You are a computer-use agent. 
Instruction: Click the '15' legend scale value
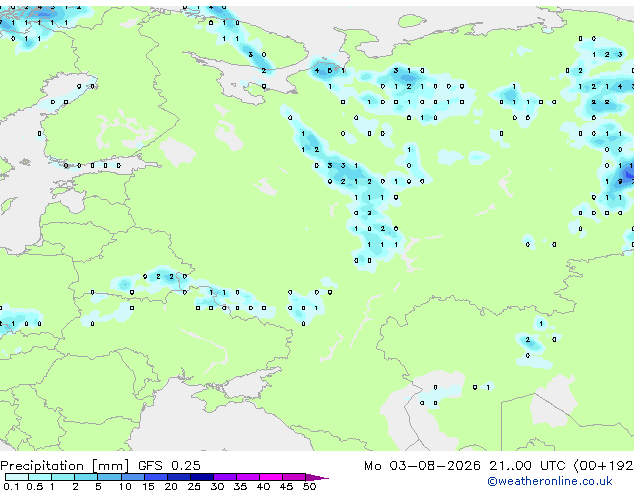(x=148, y=486)
